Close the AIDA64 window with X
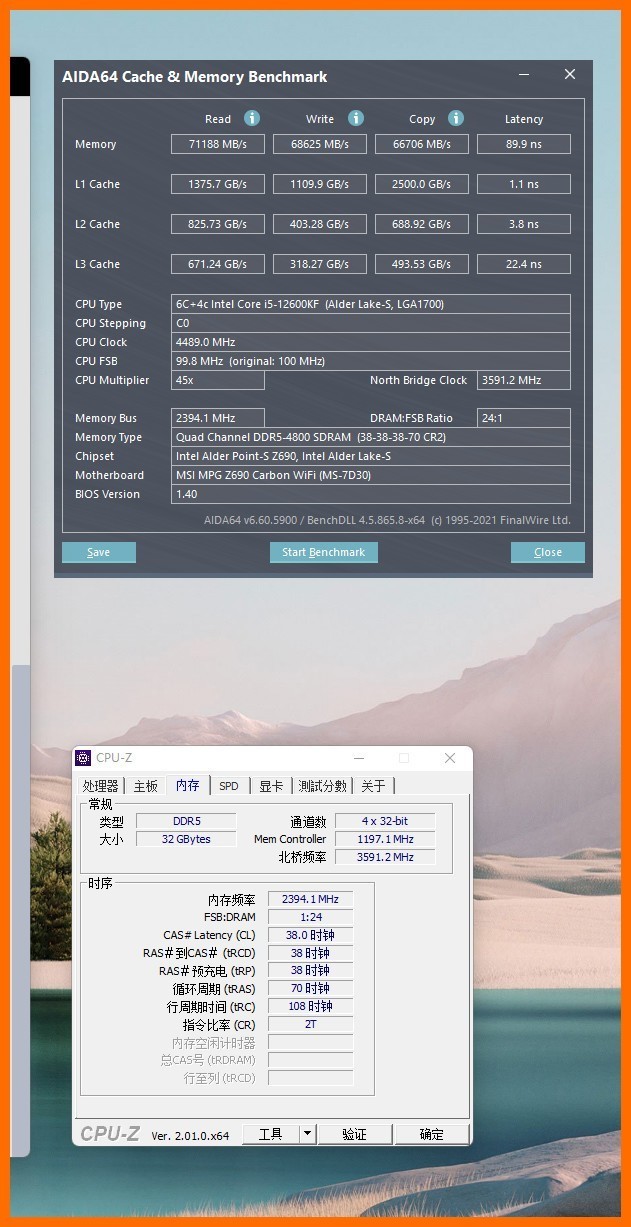Image resolution: width=631 pixels, height=1227 pixels. pos(570,75)
